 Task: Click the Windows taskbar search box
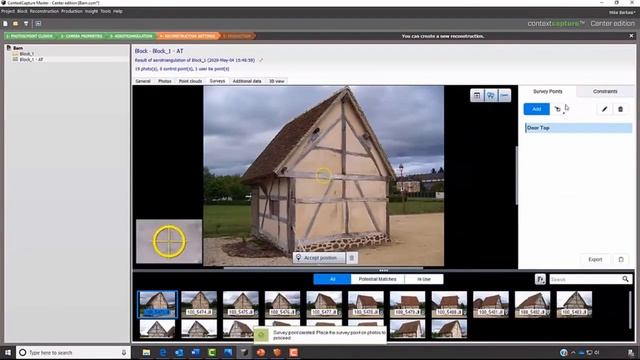73,352
